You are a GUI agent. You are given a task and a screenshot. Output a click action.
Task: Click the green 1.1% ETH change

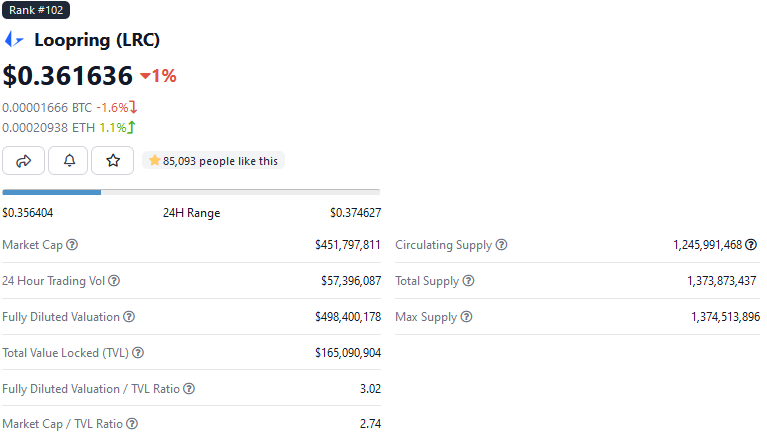point(117,128)
